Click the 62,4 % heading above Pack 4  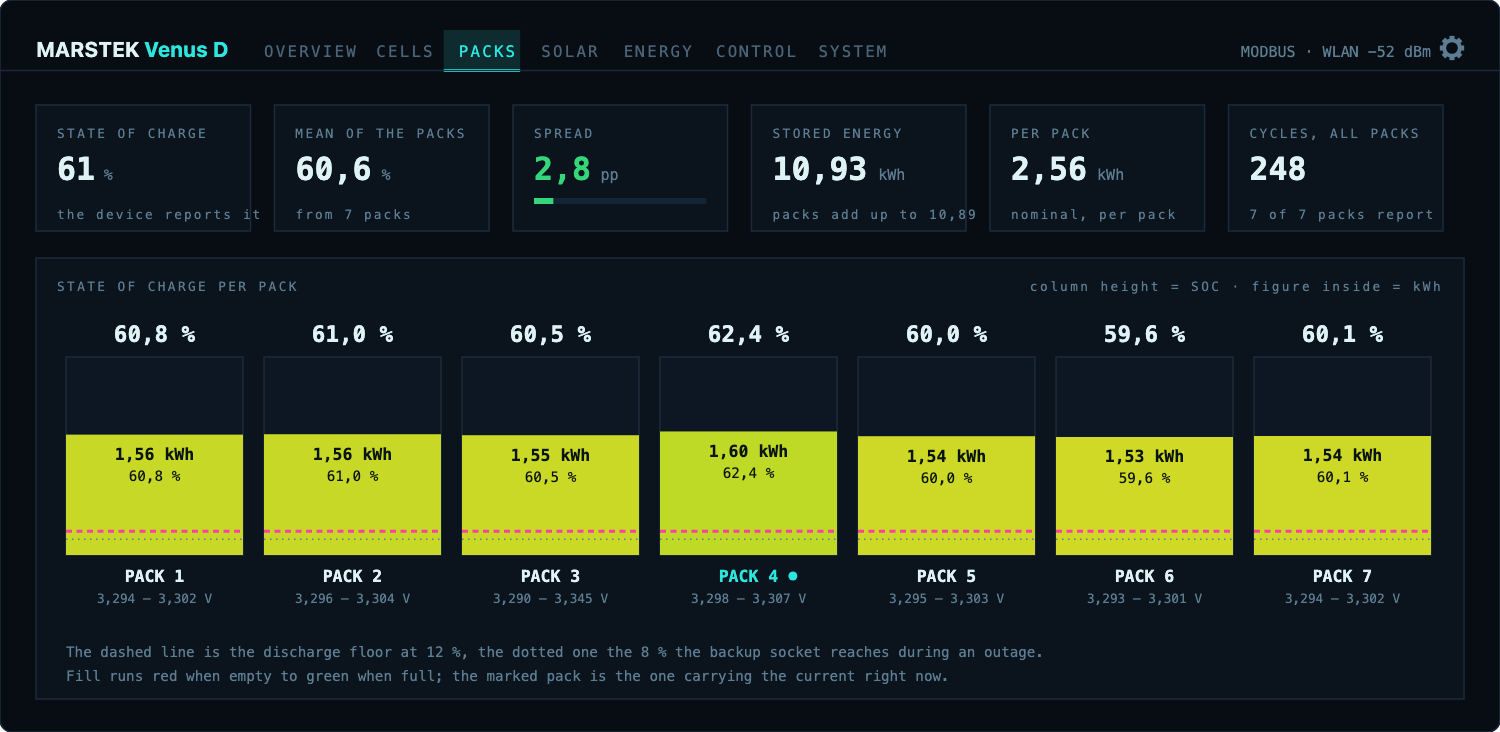tap(748, 334)
